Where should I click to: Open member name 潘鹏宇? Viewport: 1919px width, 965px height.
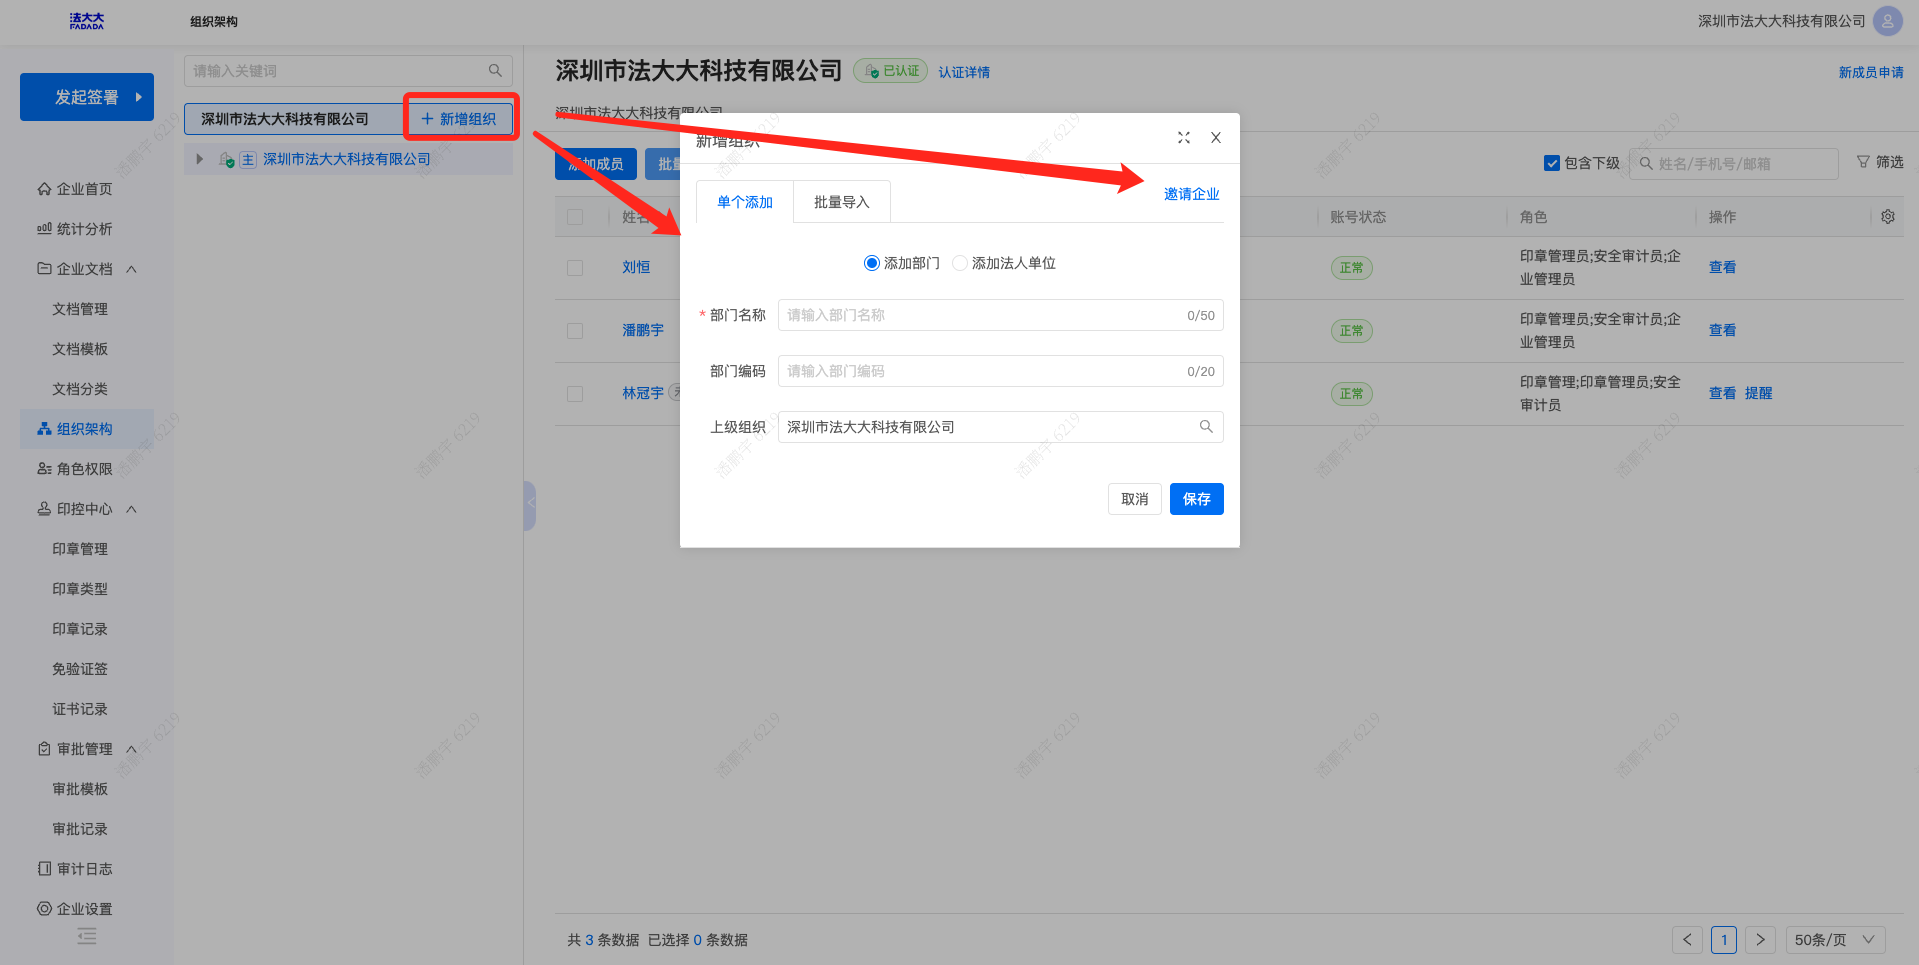pos(643,330)
